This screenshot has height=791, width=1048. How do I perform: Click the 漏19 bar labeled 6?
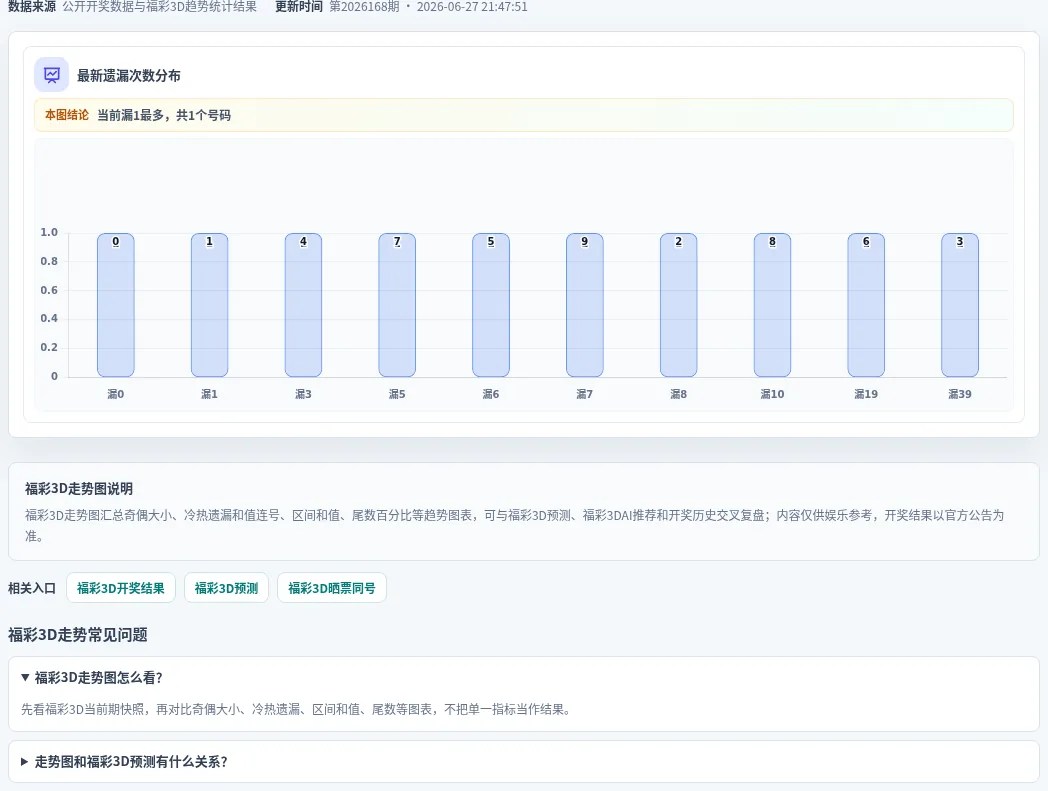point(866,305)
